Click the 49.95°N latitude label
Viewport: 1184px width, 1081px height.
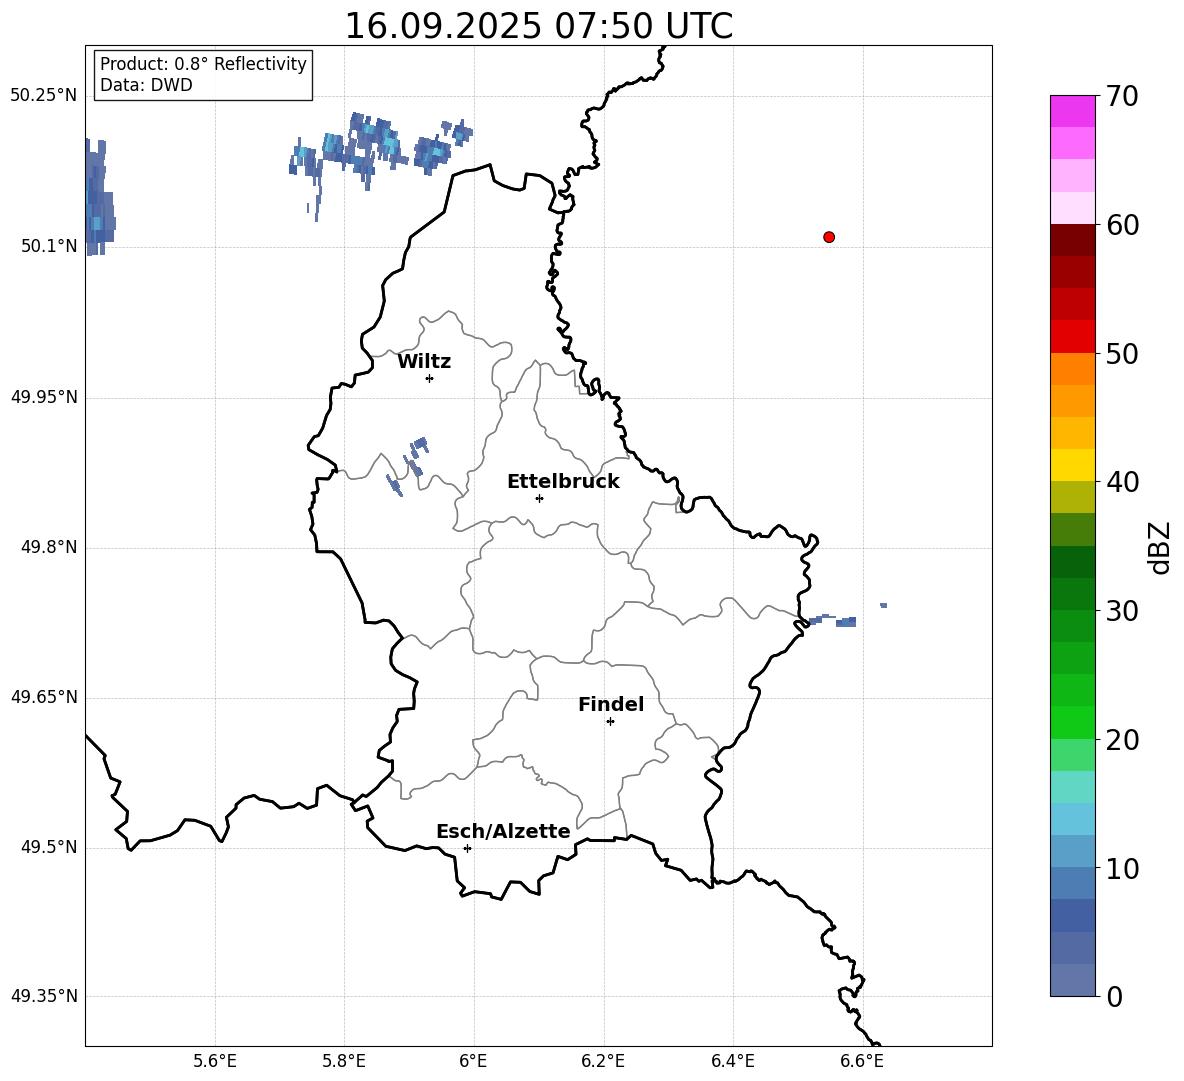click(44, 397)
